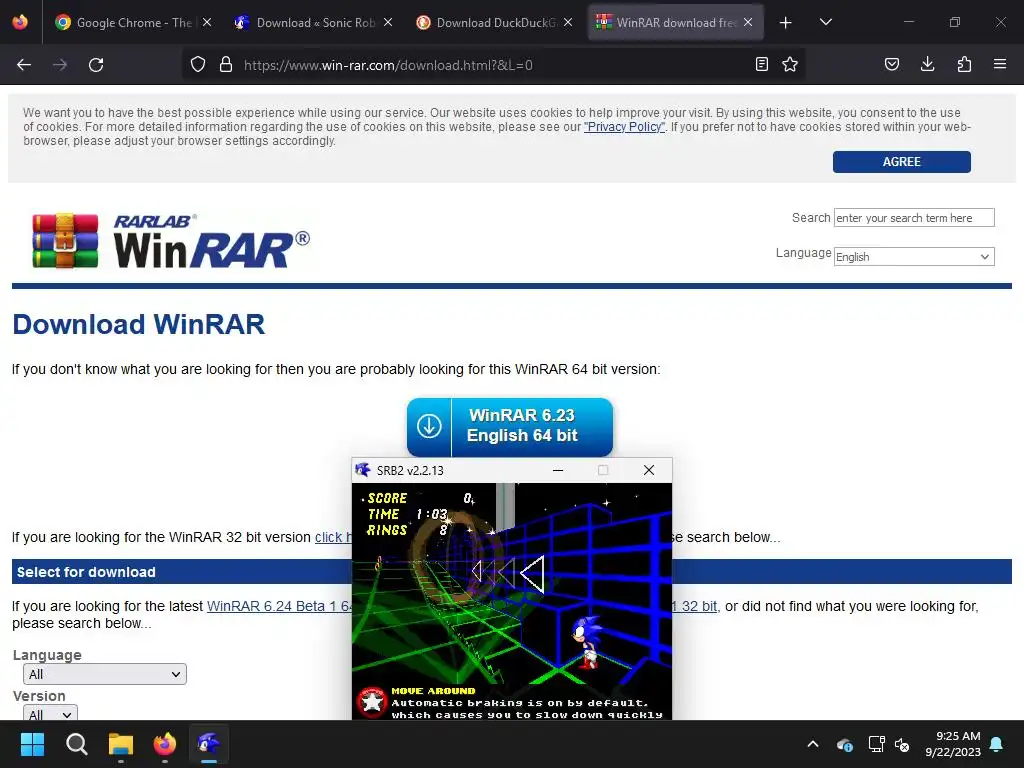Focus the site search field
This screenshot has height=768, width=1024.
914,217
